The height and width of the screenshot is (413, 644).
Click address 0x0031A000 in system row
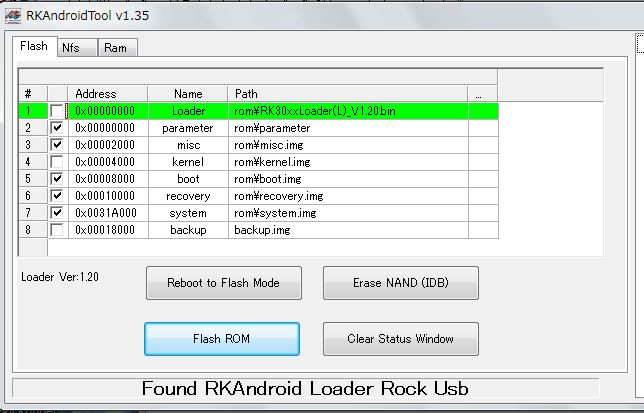[x=106, y=213]
